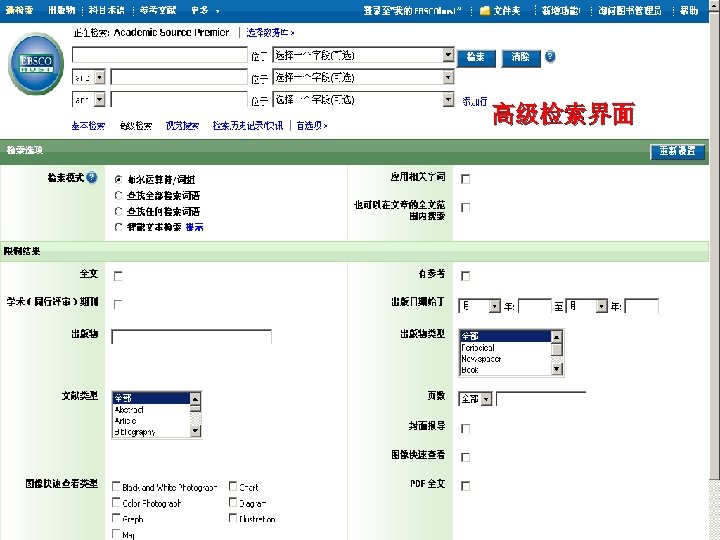Screen dimensions: 720x540
Task: Check references available checkbox
Action: 466,276
